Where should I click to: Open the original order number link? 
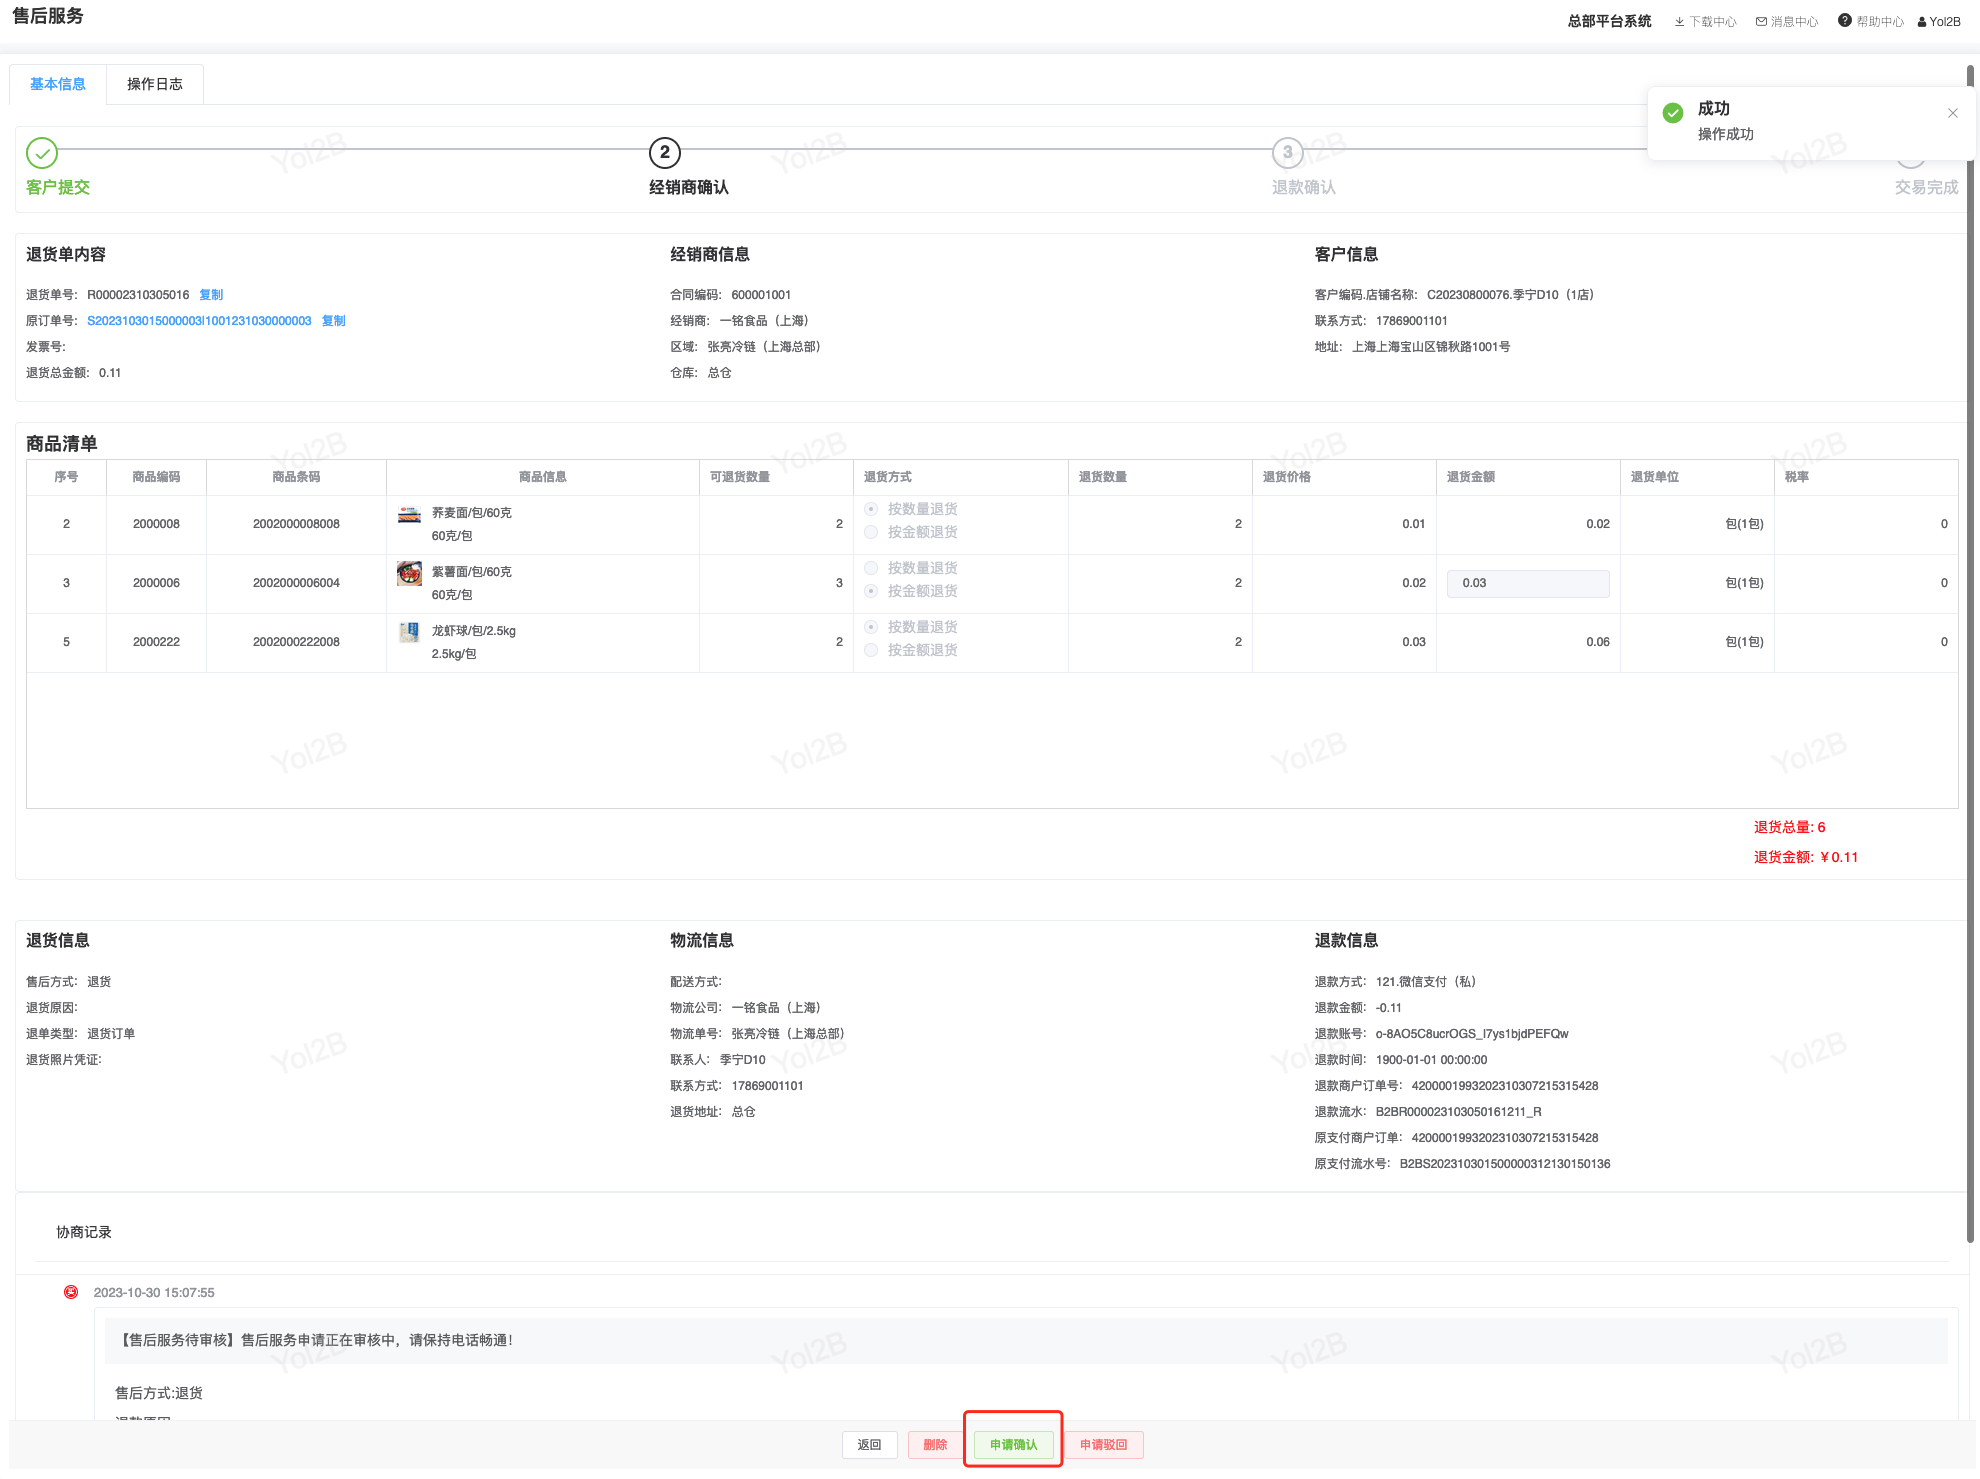[x=199, y=321]
